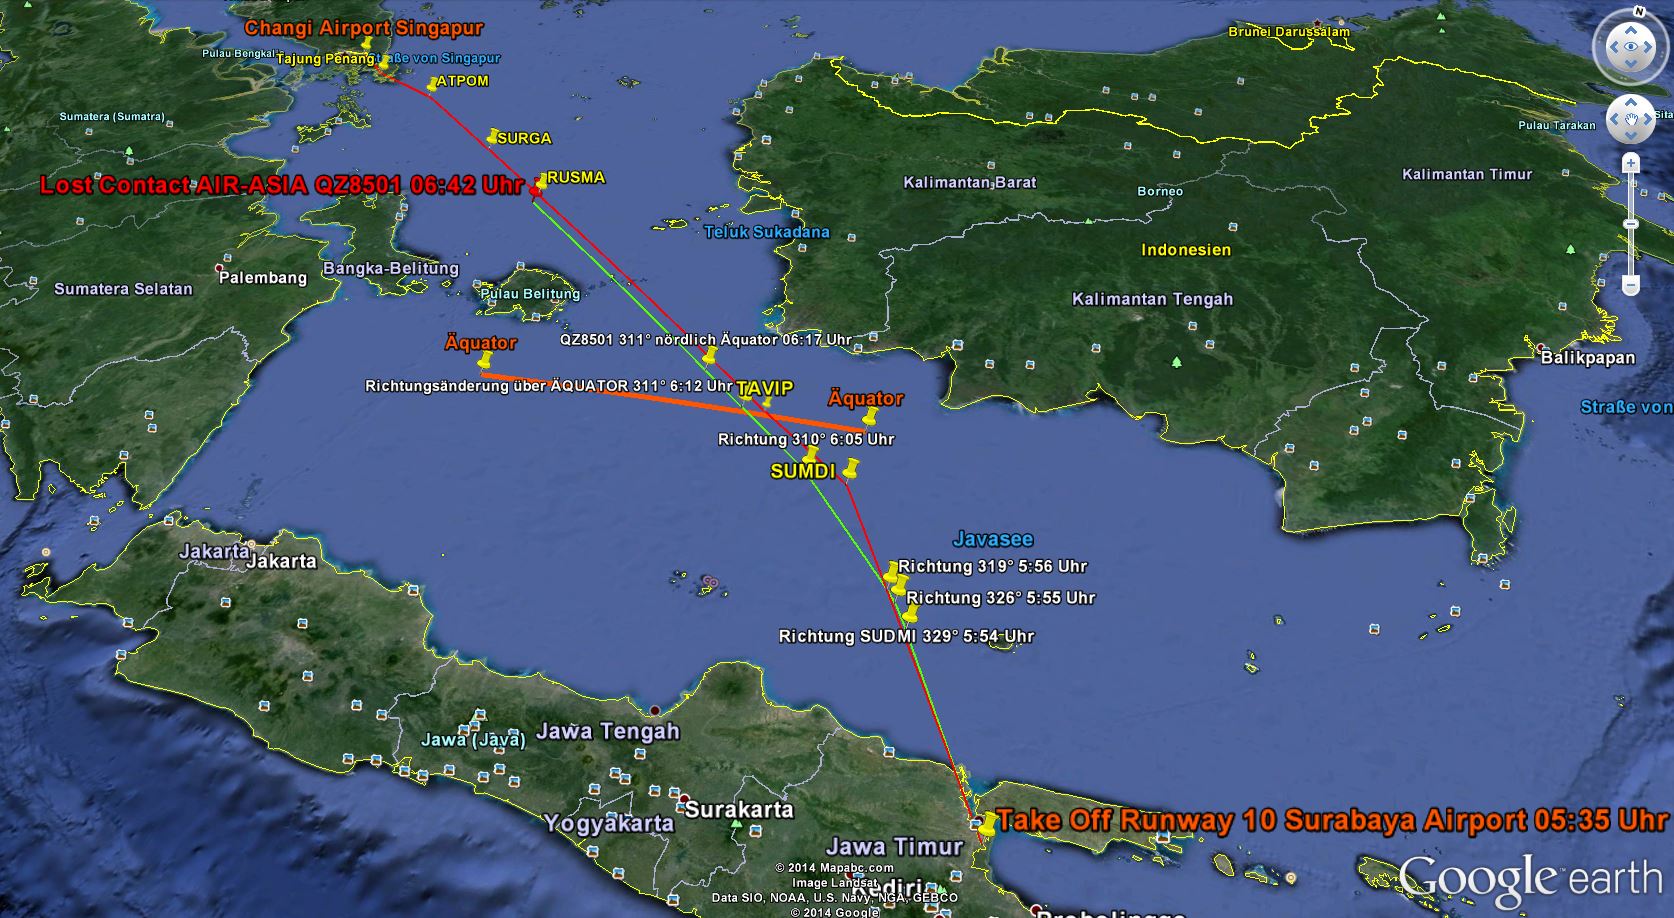Click the Yogyakarta city label
Screen dimensions: 1674x918
(x=609, y=824)
